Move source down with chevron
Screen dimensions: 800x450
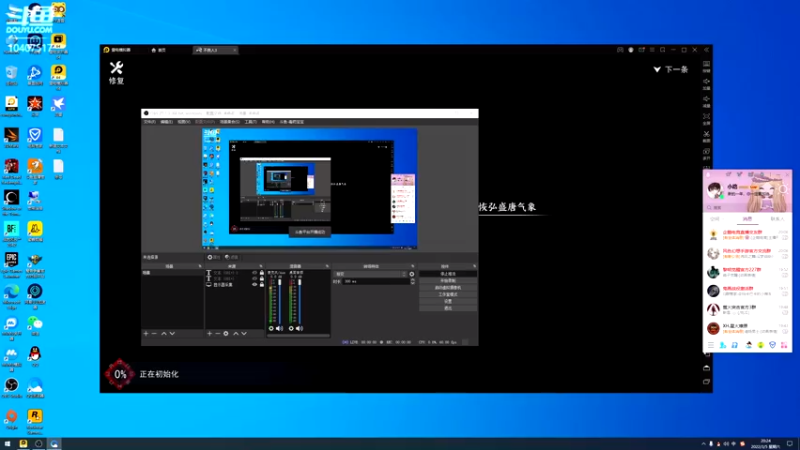coord(244,334)
